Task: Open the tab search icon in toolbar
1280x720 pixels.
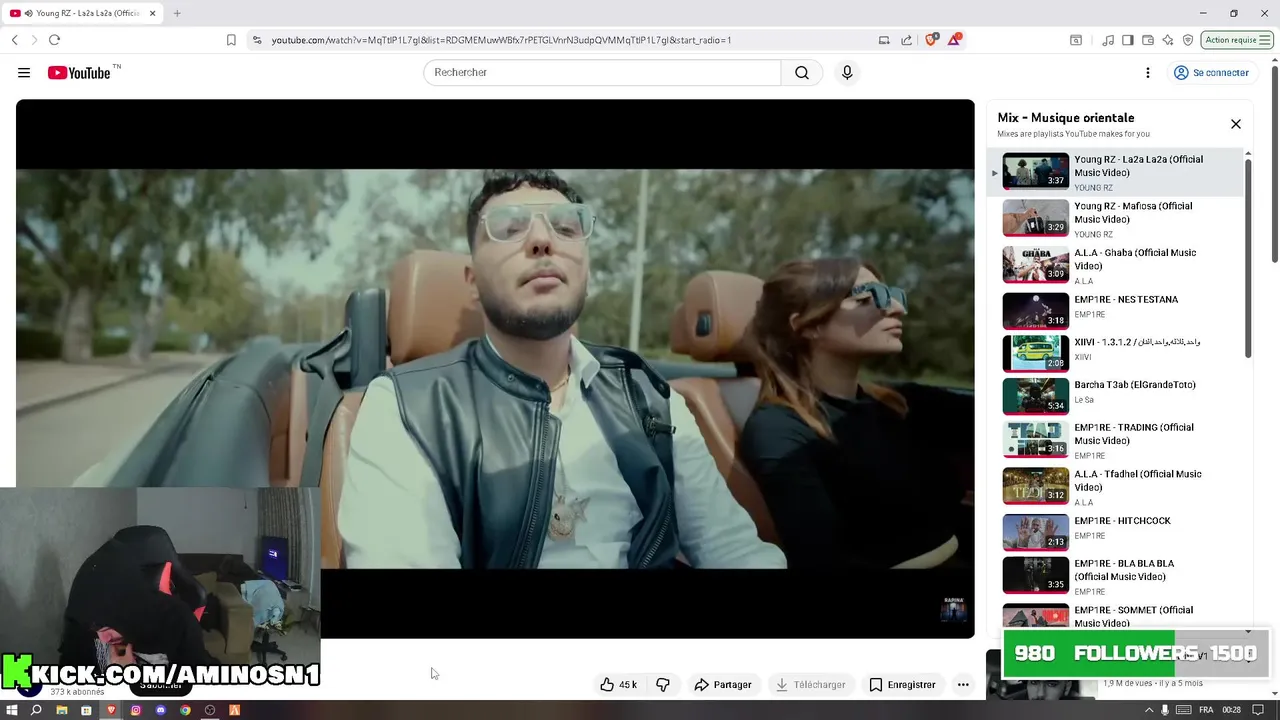Action: (1076, 40)
